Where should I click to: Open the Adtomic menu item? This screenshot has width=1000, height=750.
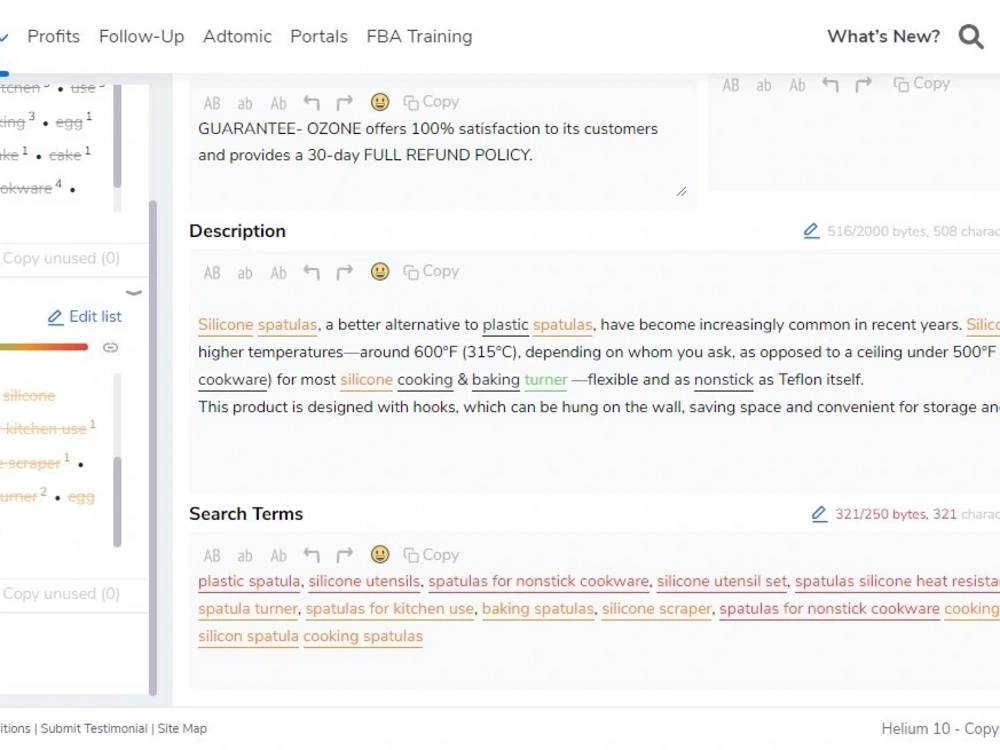coord(237,36)
